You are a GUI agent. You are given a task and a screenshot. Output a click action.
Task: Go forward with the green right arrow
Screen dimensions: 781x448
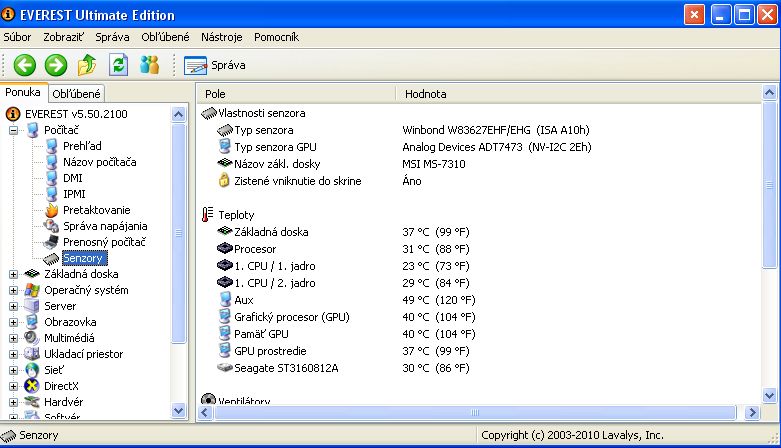click(x=56, y=65)
